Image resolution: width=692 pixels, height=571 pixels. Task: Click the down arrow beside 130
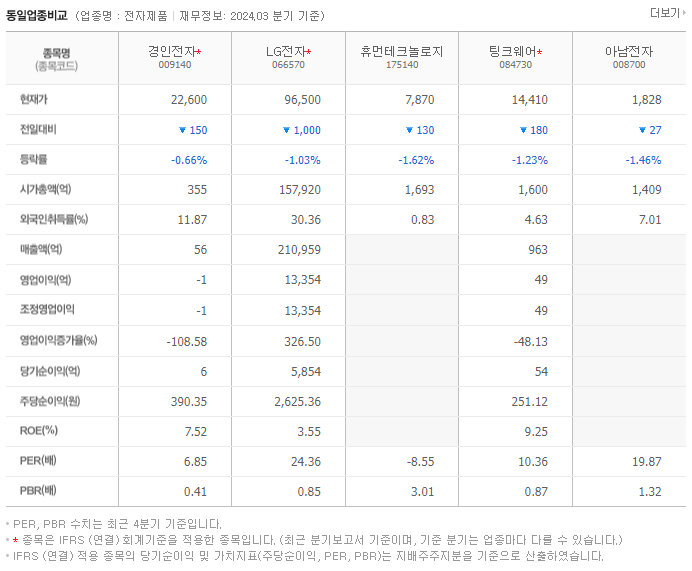[x=409, y=130]
